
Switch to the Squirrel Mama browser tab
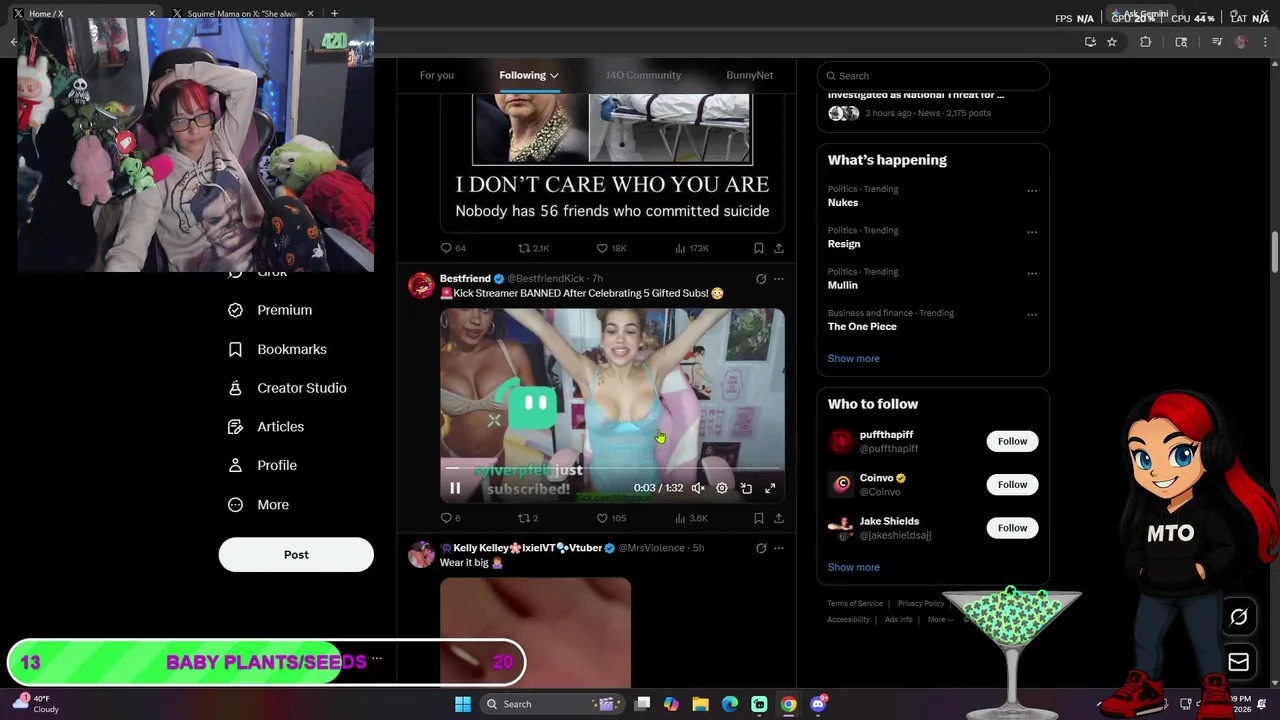click(244, 13)
